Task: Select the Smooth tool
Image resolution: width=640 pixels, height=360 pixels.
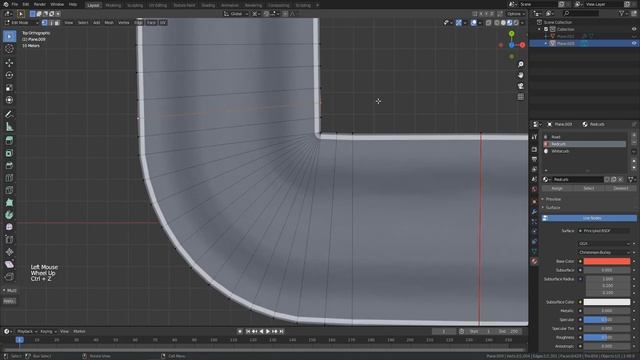Action: pos(9,227)
